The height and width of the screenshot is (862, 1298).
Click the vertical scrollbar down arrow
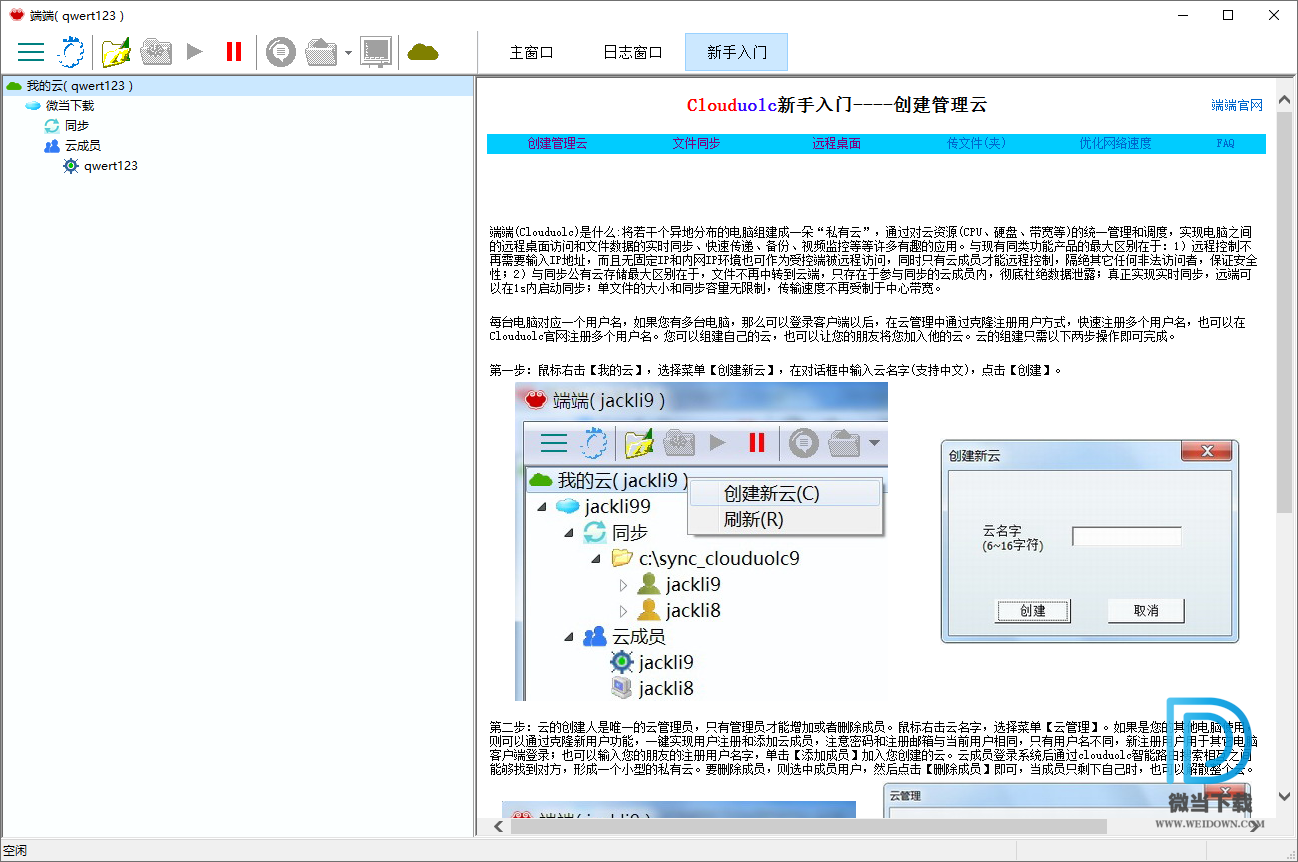click(1285, 797)
